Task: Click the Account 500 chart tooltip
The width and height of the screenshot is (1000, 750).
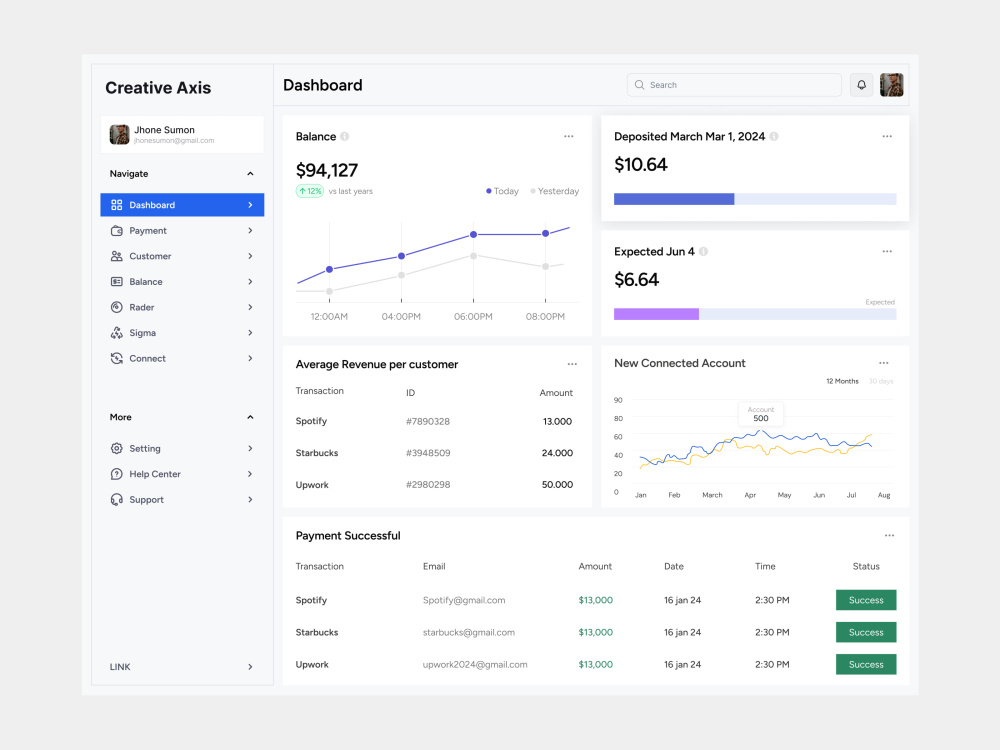Action: click(x=761, y=414)
